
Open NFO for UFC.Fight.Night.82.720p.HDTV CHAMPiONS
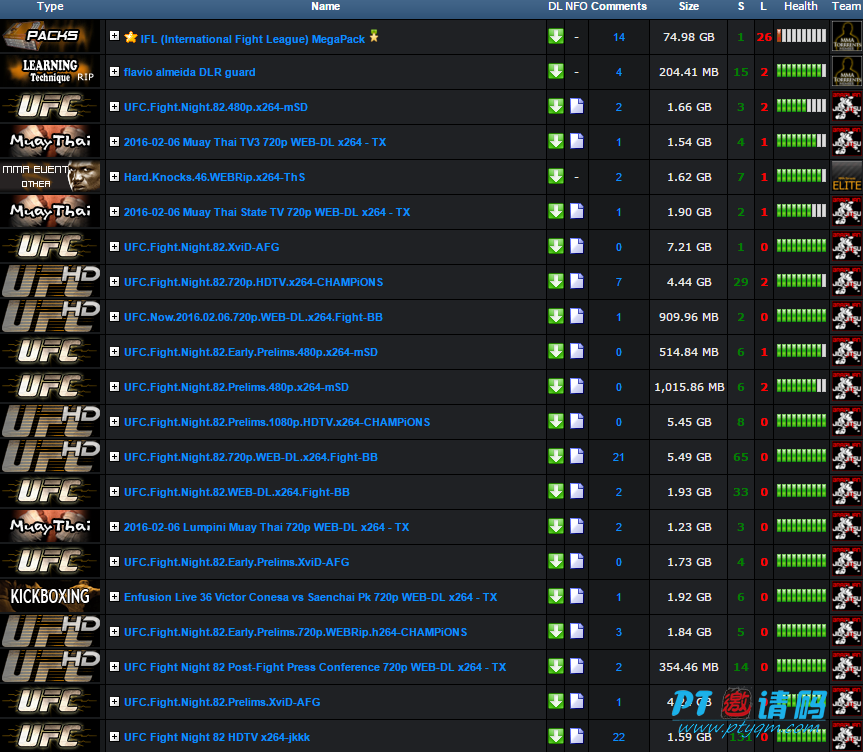(x=576, y=281)
